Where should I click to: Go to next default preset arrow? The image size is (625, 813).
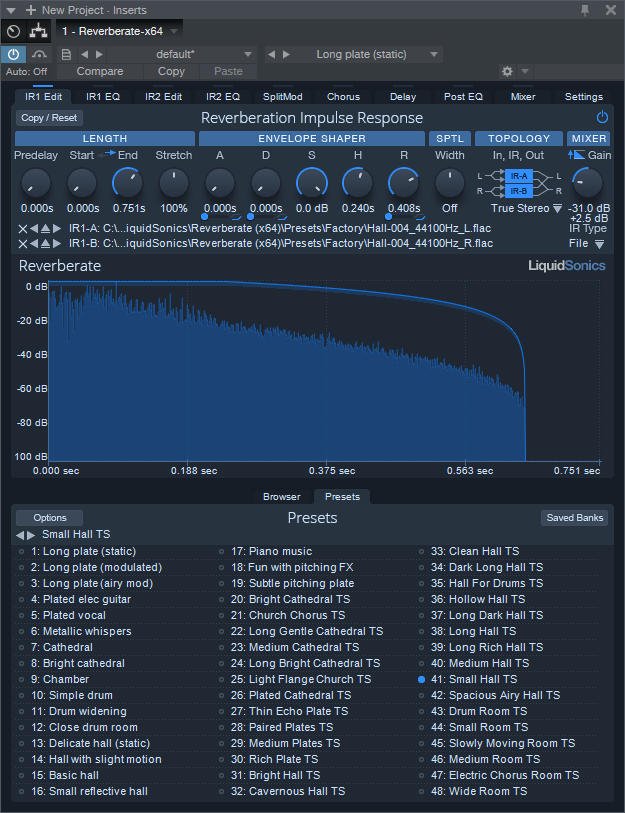99,54
